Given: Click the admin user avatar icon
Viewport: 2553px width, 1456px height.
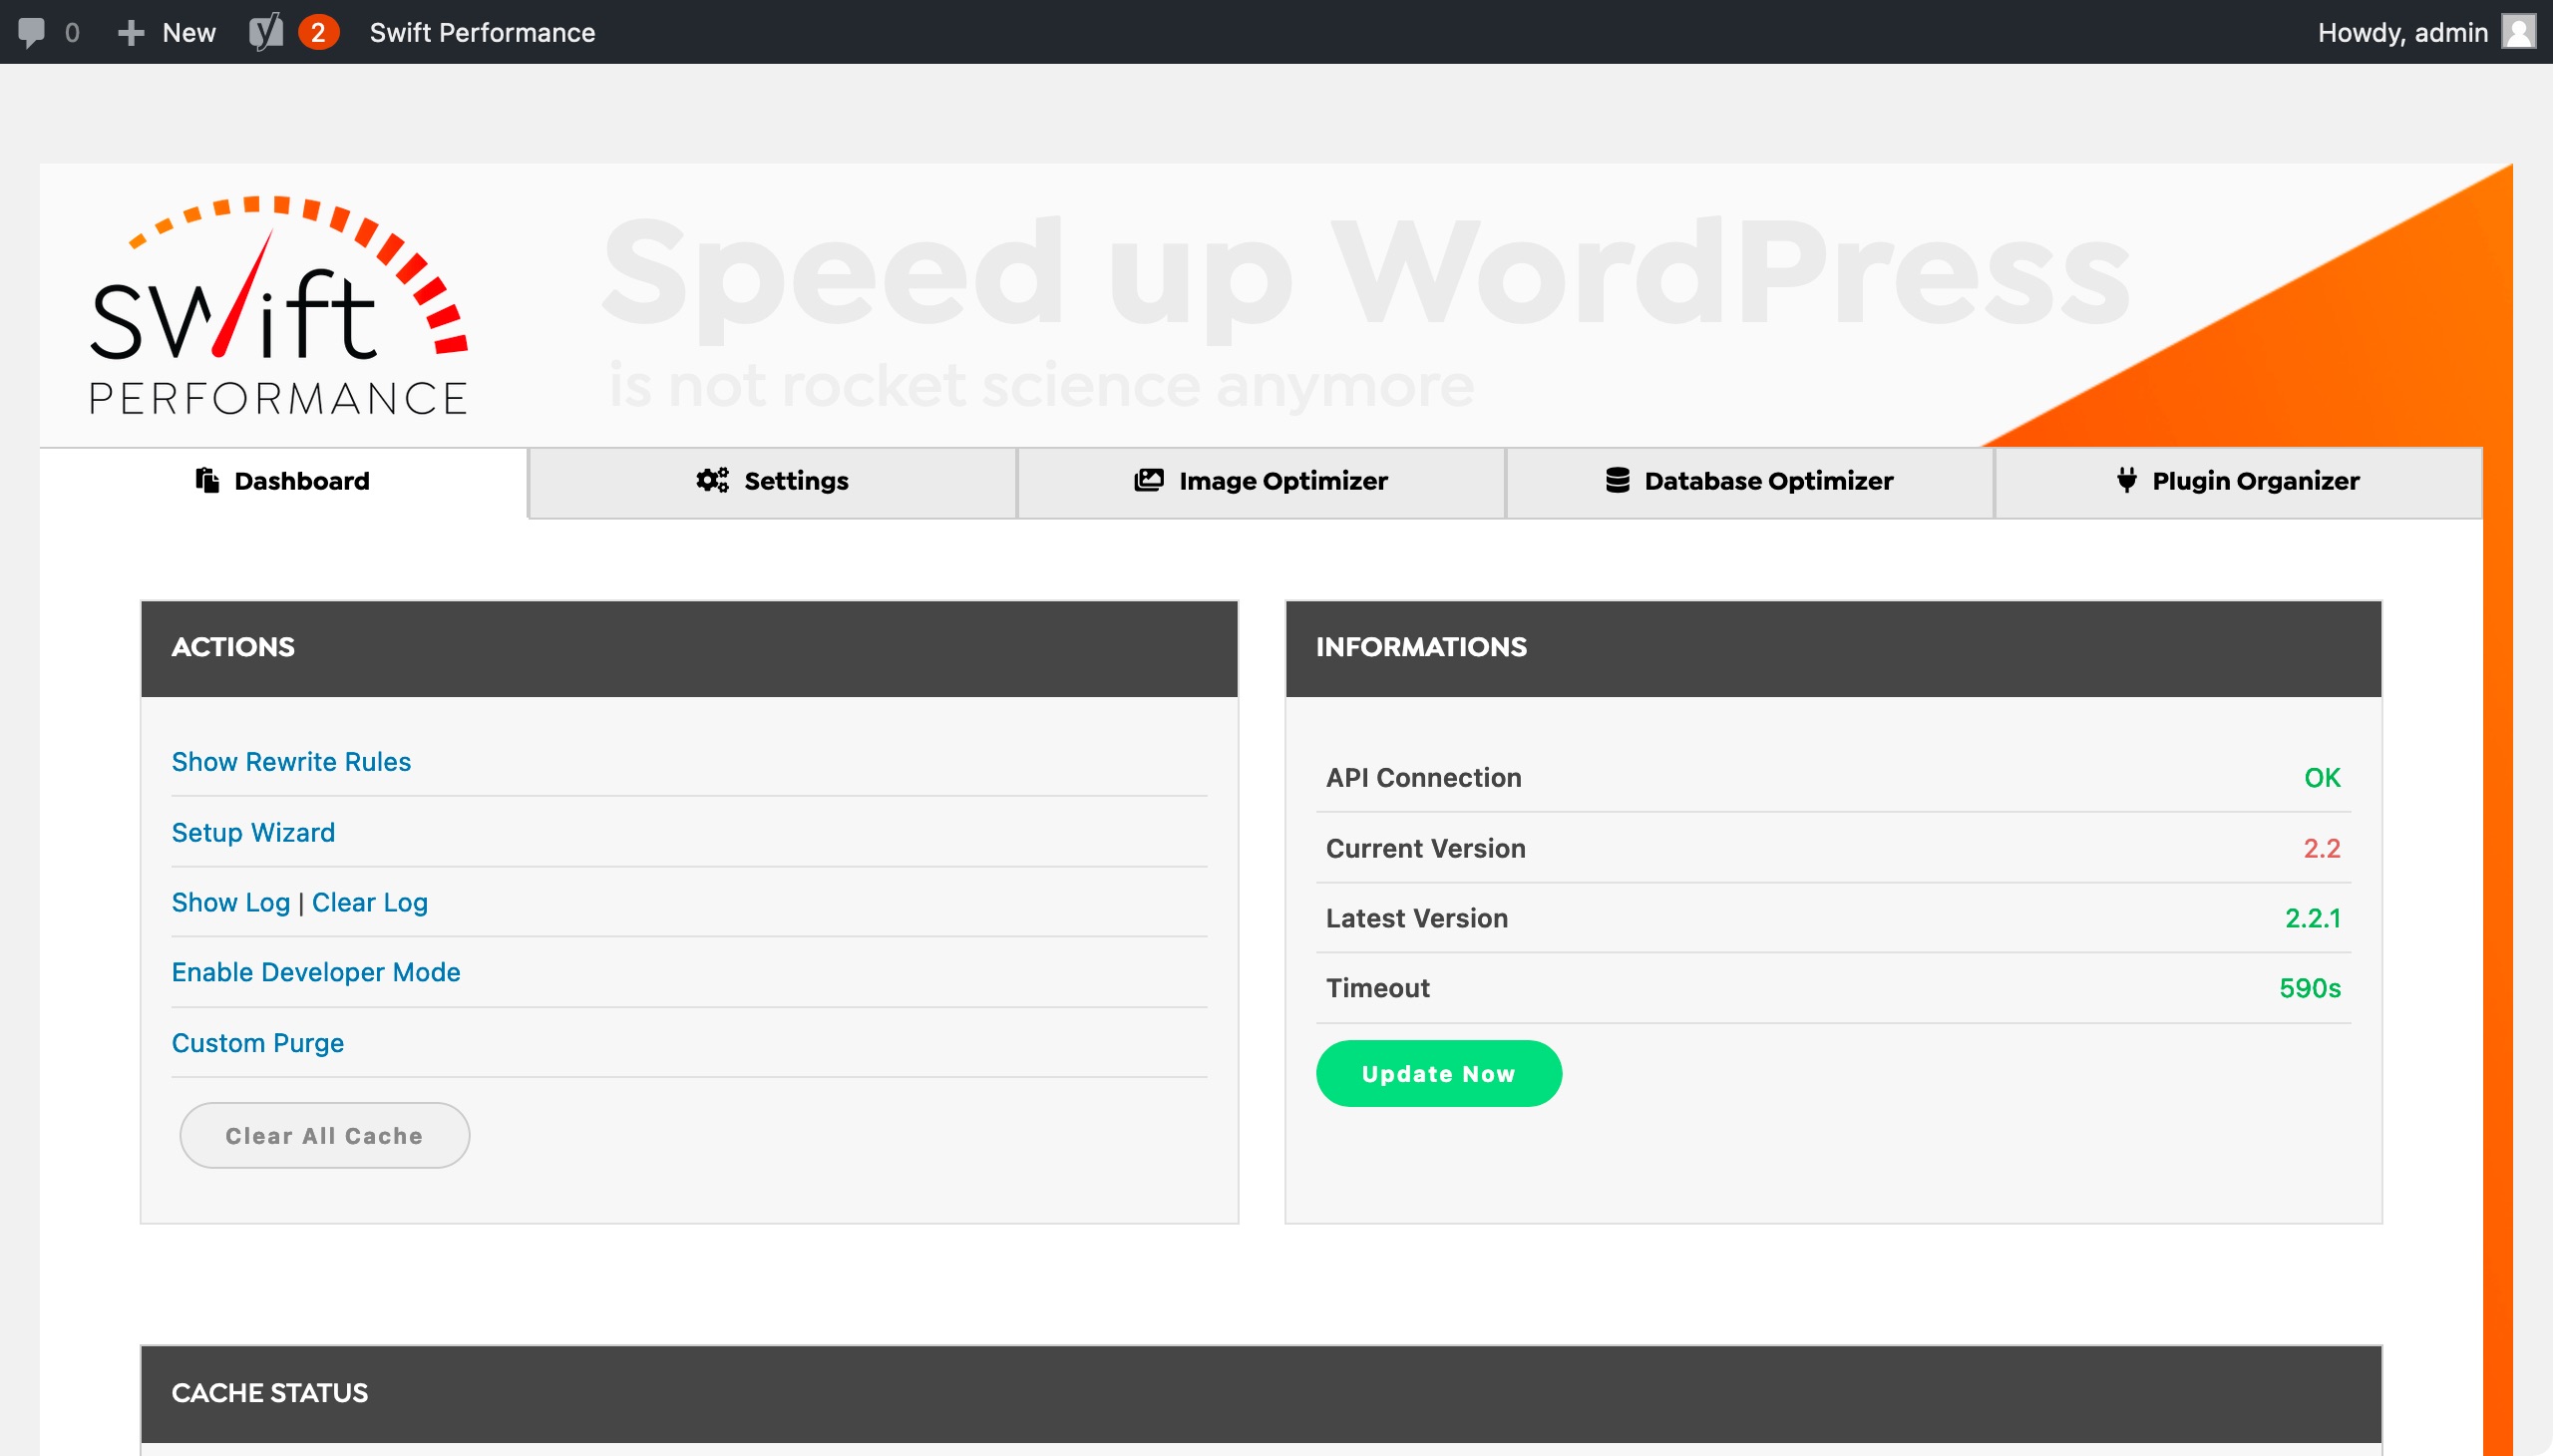Looking at the screenshot, I should click(x=2518, y=31).
